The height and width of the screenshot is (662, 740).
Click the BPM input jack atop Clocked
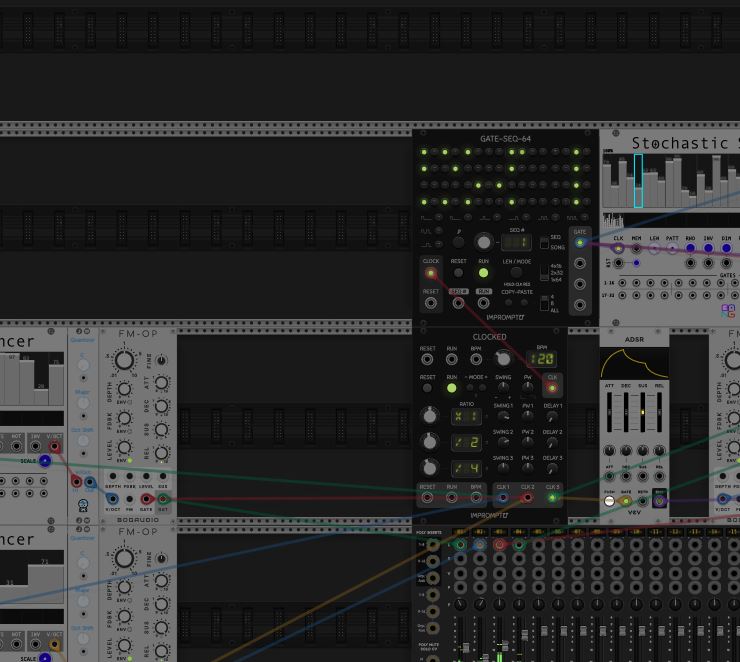476,360
